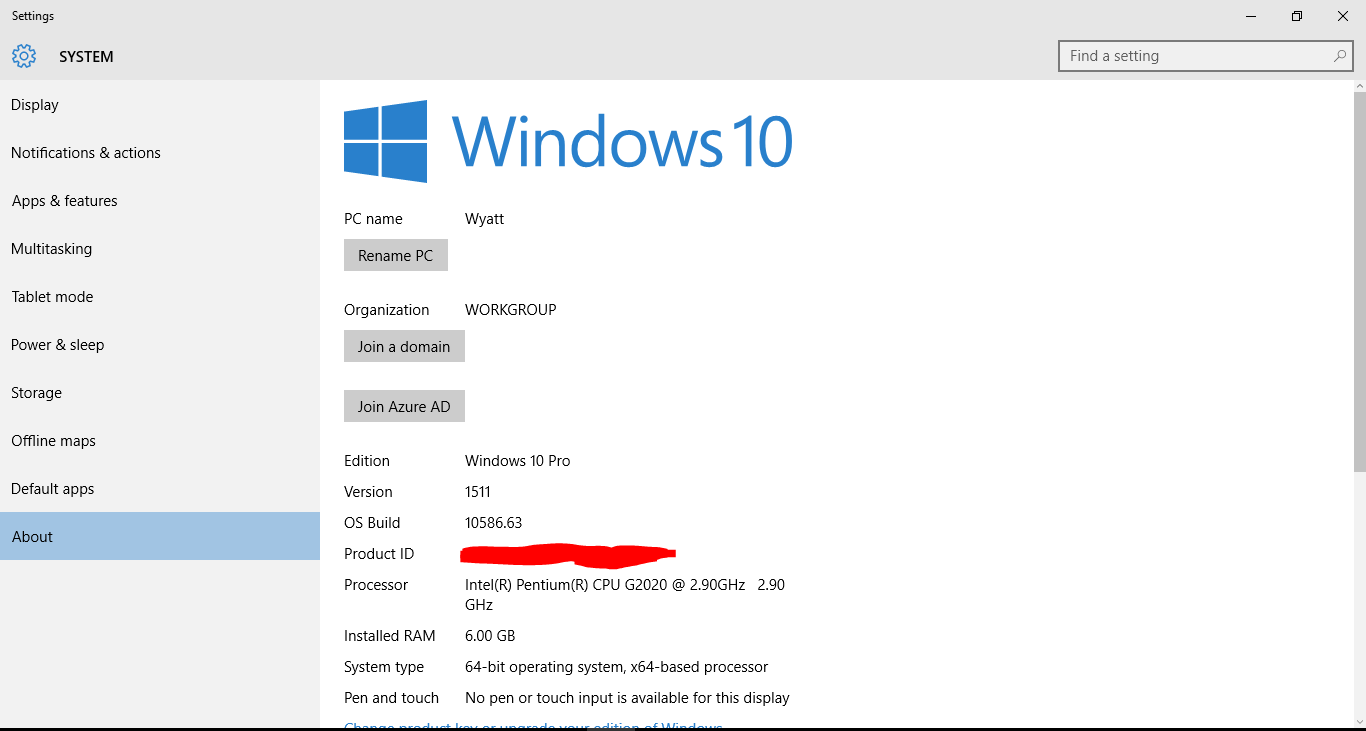The height and width of the screenshot is (731, 1366).
Task: Open Apps & features
Action: click(x=160, y=201)
